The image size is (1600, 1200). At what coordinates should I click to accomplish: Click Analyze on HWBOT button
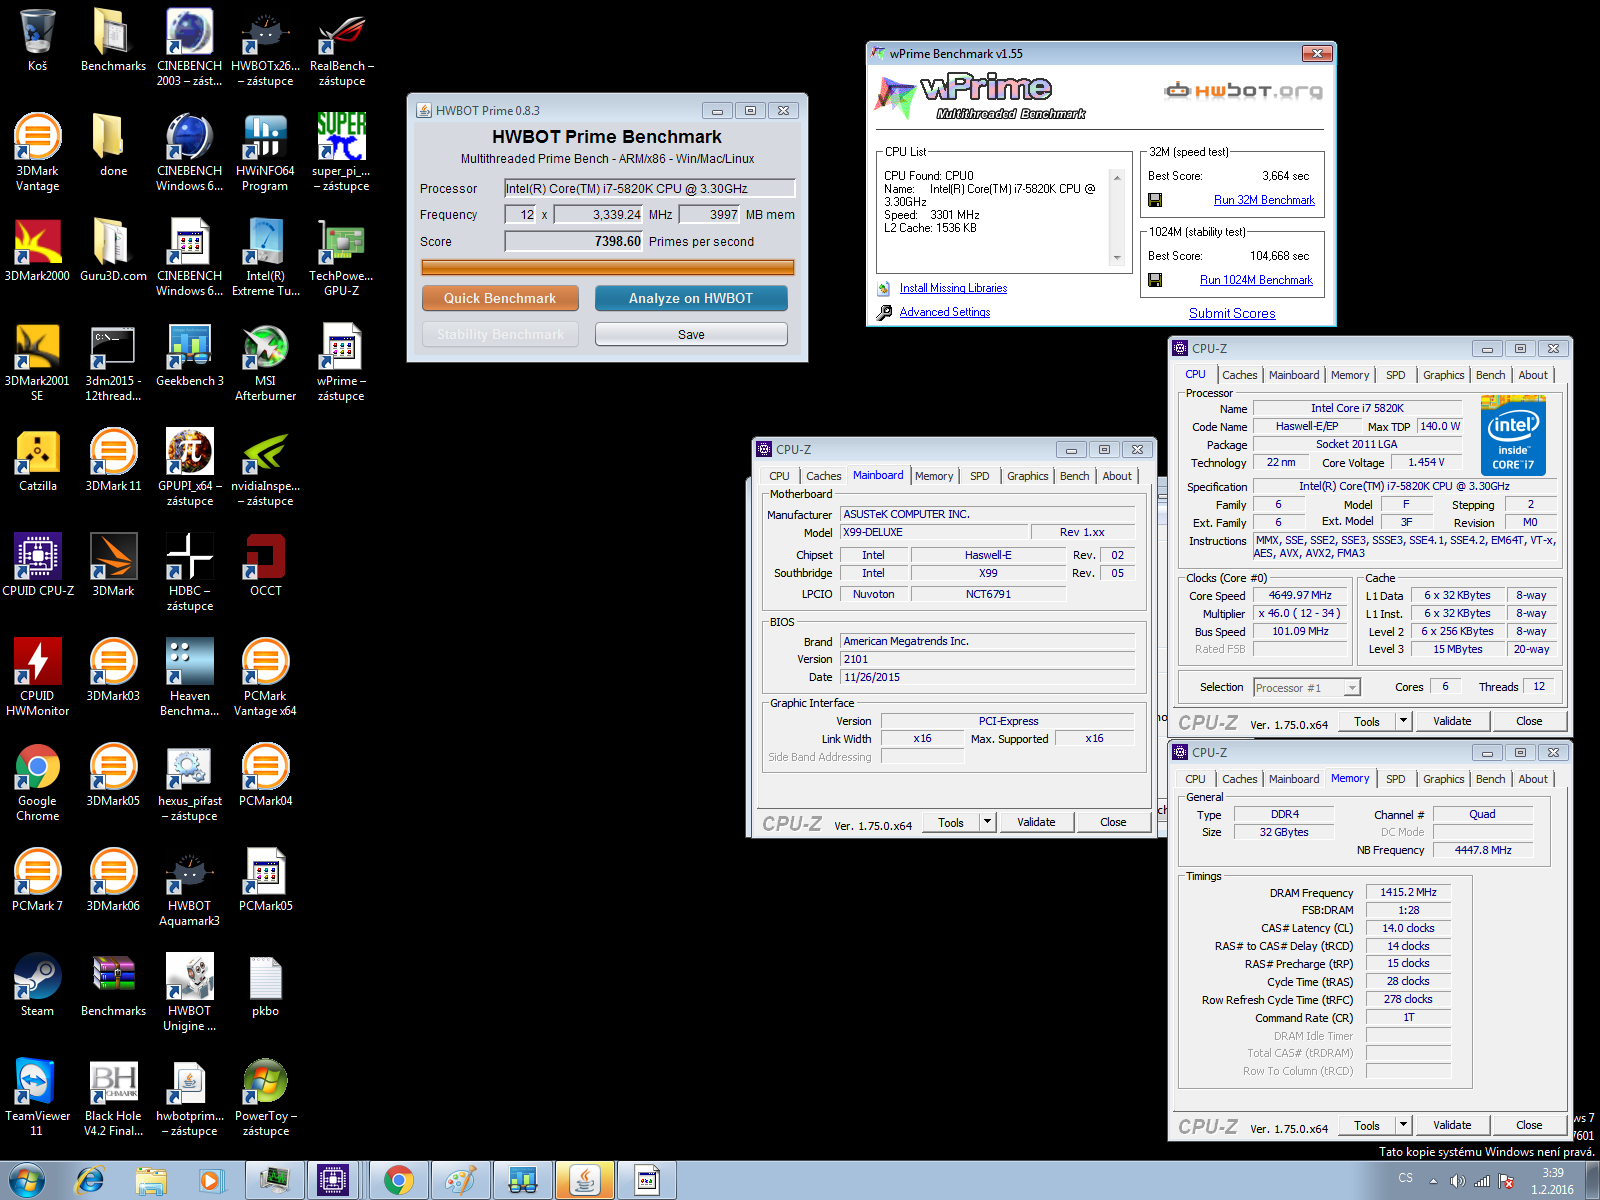[691, 298]
